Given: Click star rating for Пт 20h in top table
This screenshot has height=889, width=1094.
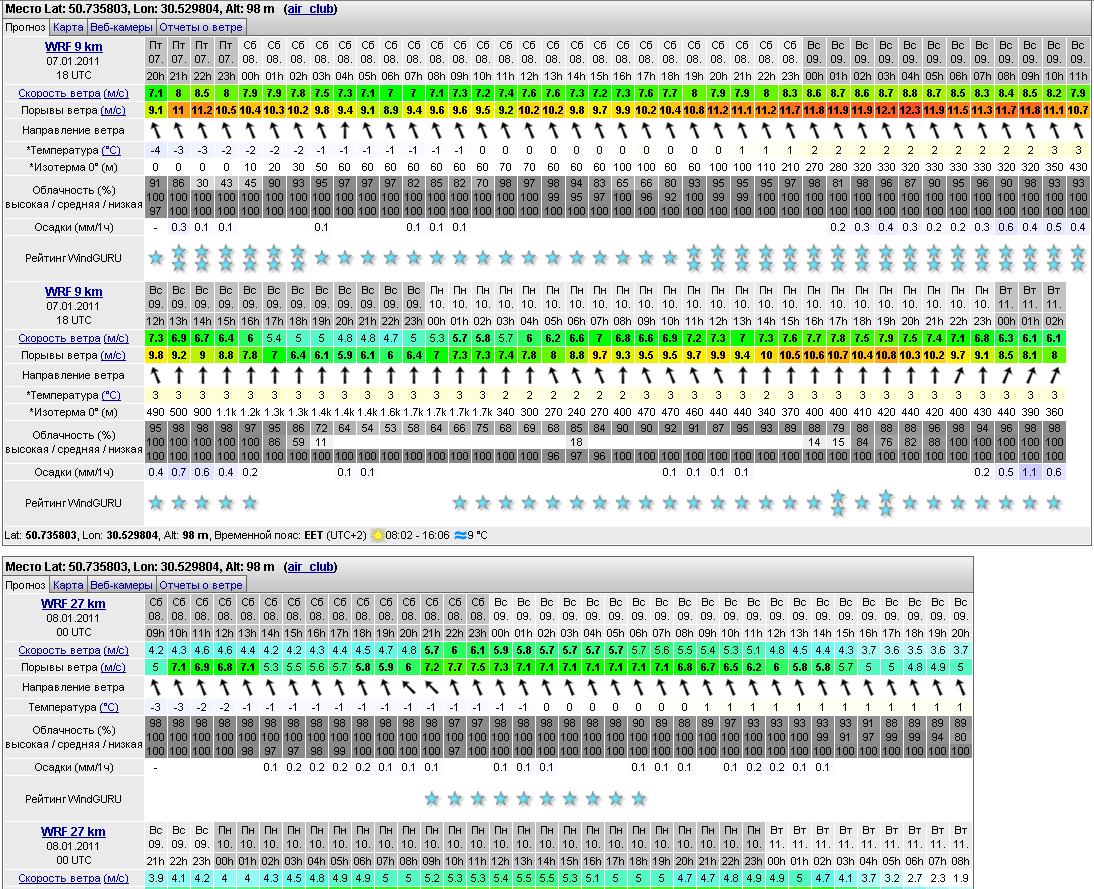Looking at the screenshot, I should pos(156,258).
